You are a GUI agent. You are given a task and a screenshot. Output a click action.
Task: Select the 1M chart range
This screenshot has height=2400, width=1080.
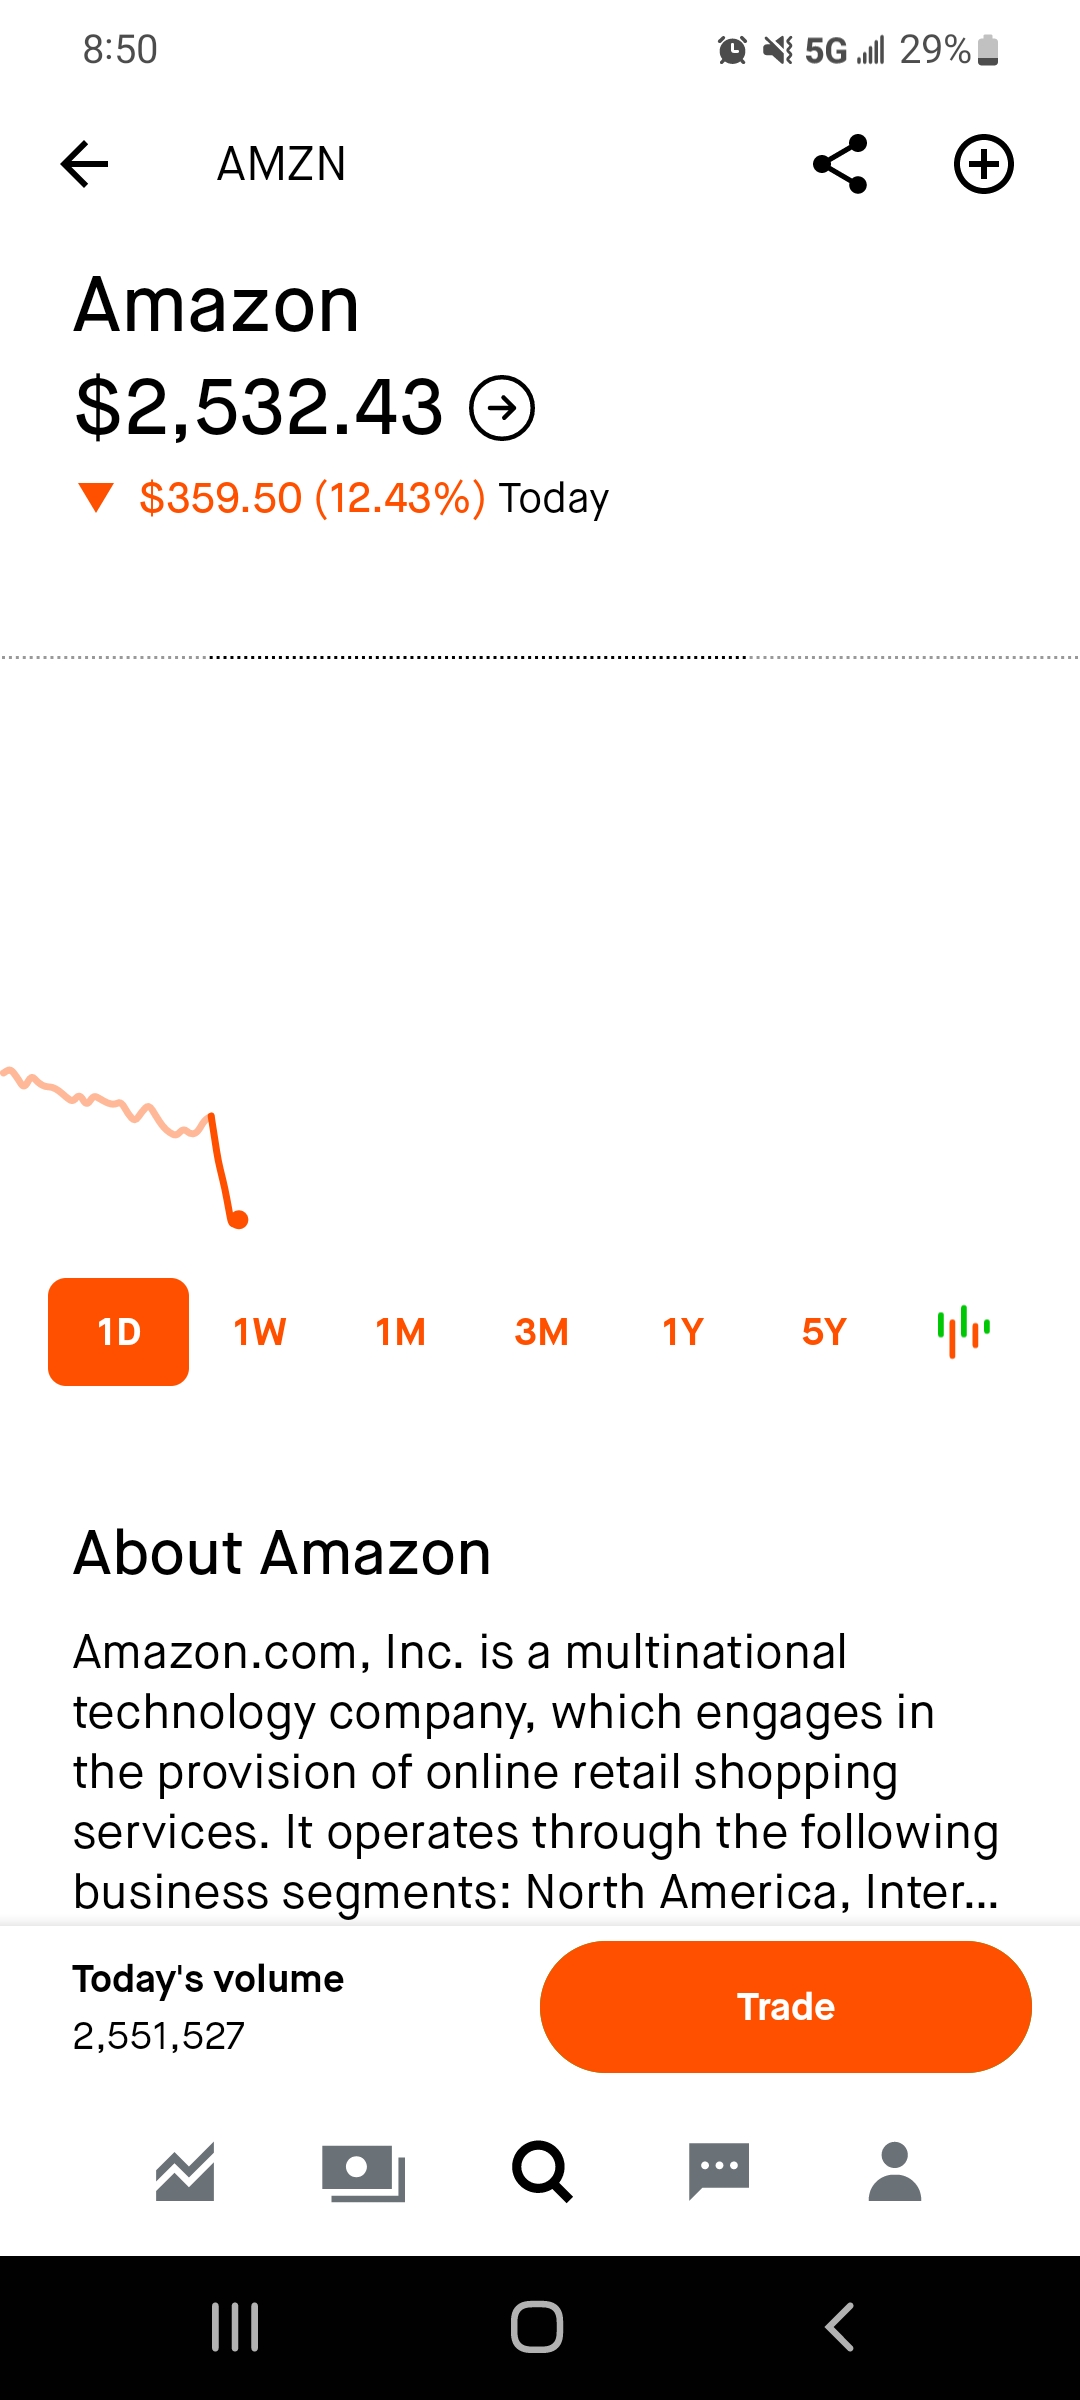tap(401, 1332)
